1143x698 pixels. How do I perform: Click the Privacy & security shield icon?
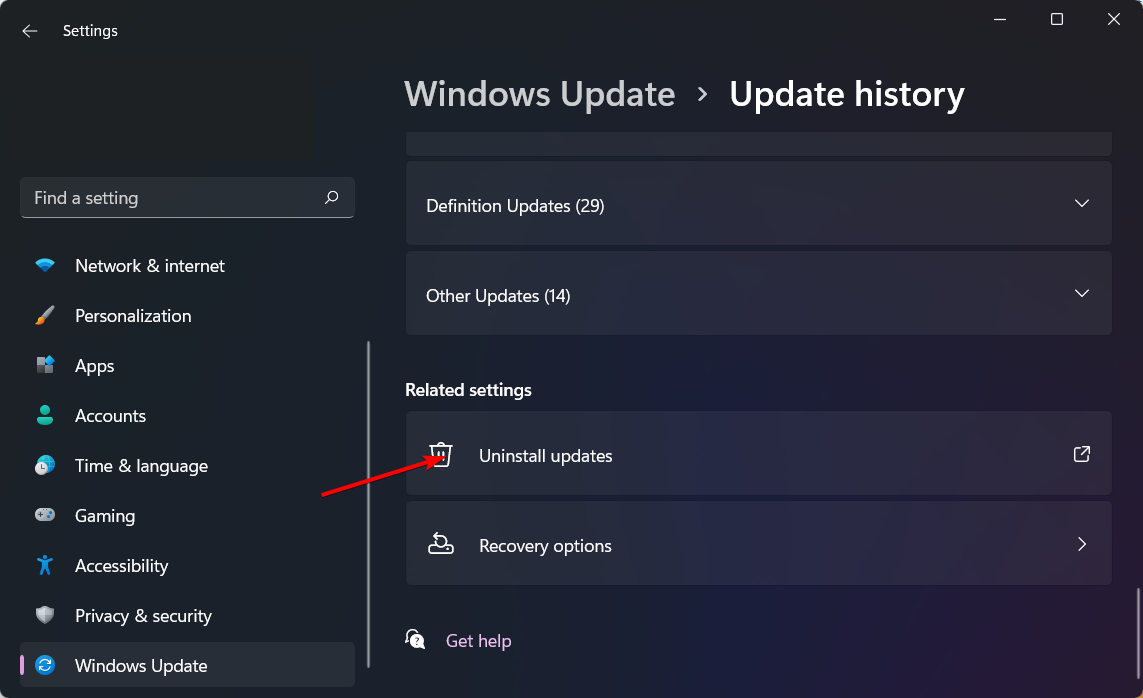point(45,615)
